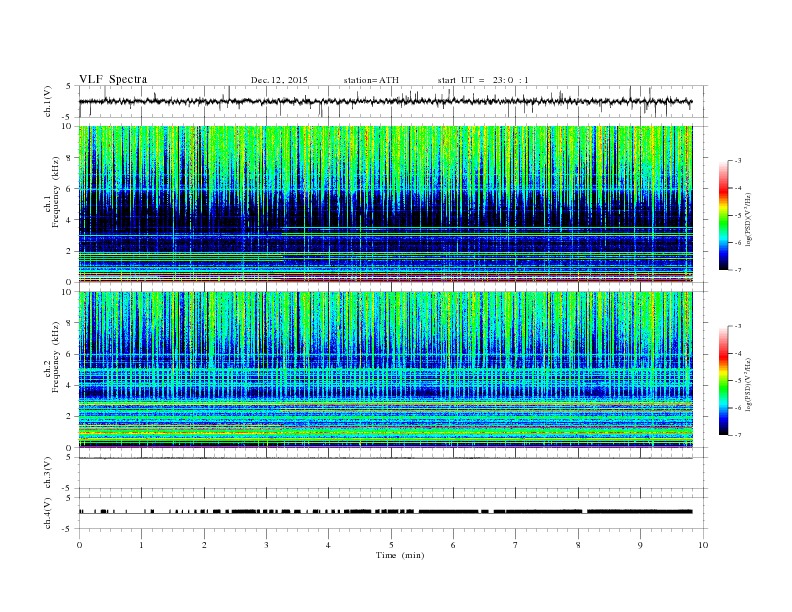Click the ch.2 frequency axis "4" tick label
The height and width of the screenshot is (612, 792).
[70, 386]
